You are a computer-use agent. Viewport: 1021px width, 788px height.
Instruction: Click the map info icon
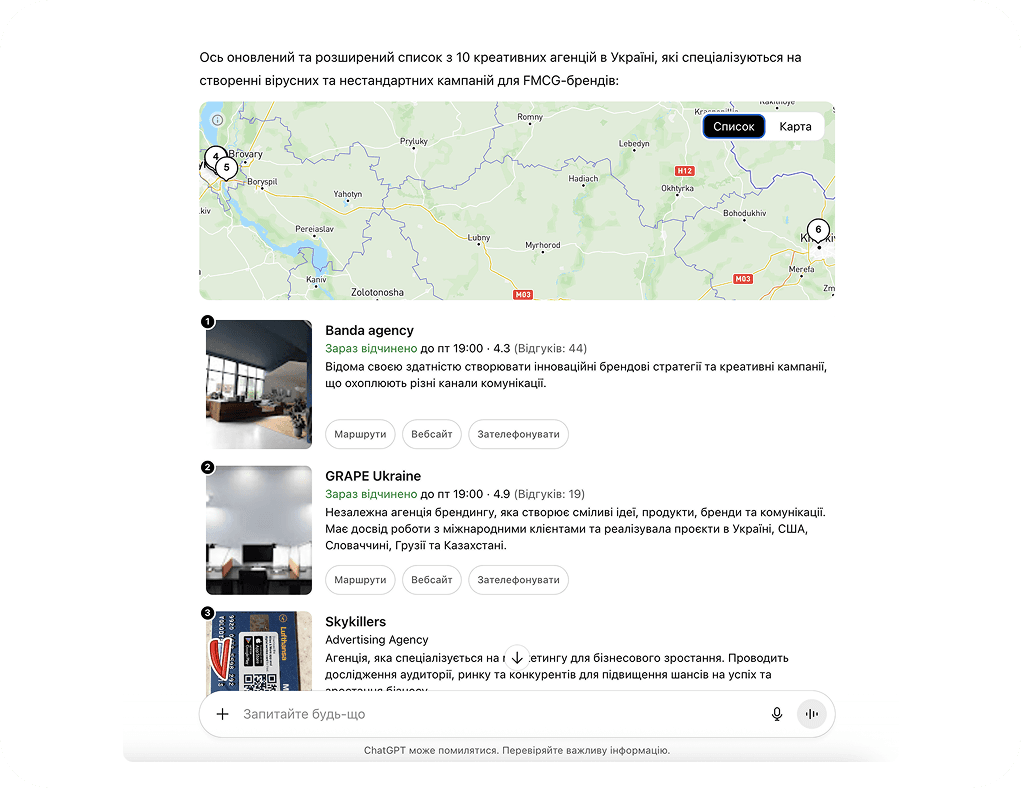(x=218, y=120)
